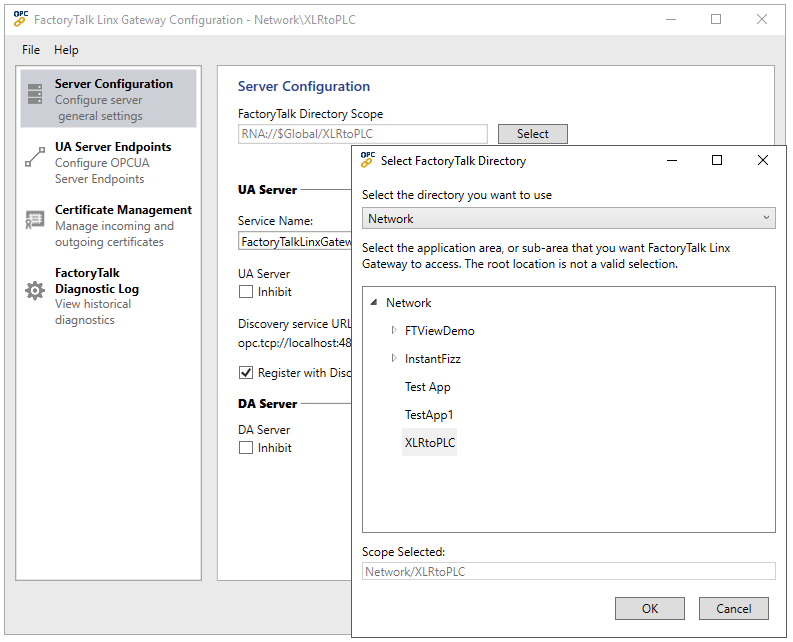Click the Certificate Management certificate icon

[35, 220]
